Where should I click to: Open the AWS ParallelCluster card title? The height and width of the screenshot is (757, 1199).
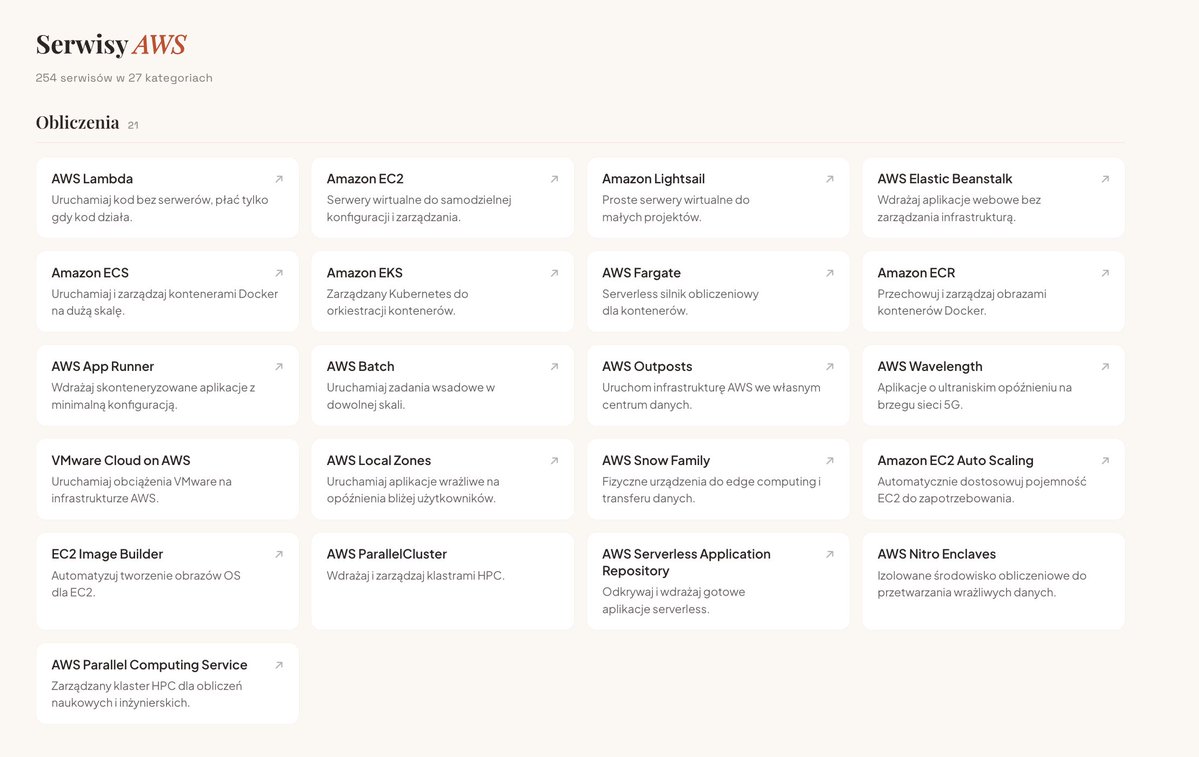386,554
